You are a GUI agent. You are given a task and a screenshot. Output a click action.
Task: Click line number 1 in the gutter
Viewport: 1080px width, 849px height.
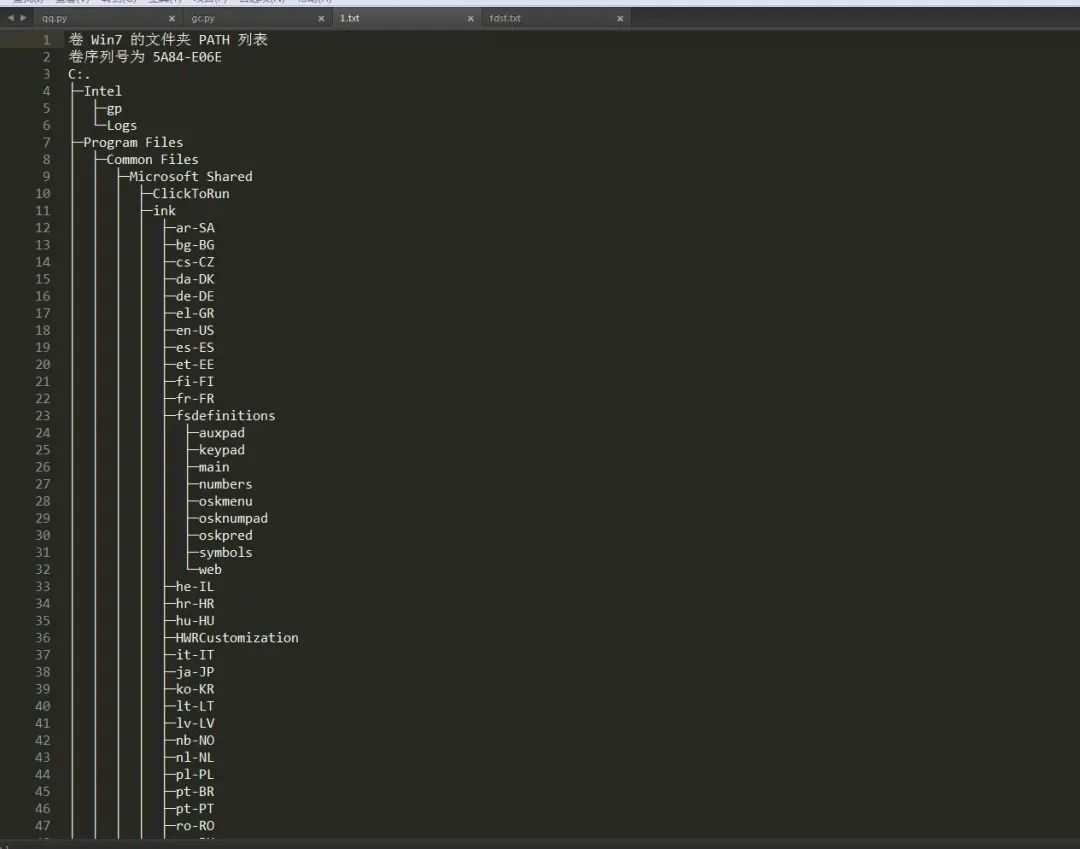[46, 39]
